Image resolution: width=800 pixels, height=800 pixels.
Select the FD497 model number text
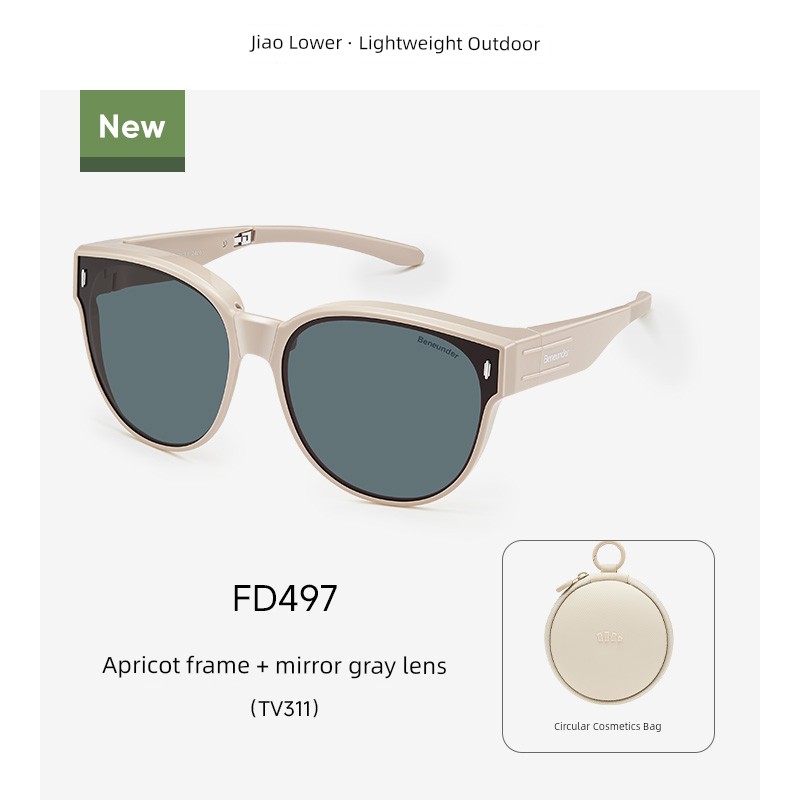(285, 598)
